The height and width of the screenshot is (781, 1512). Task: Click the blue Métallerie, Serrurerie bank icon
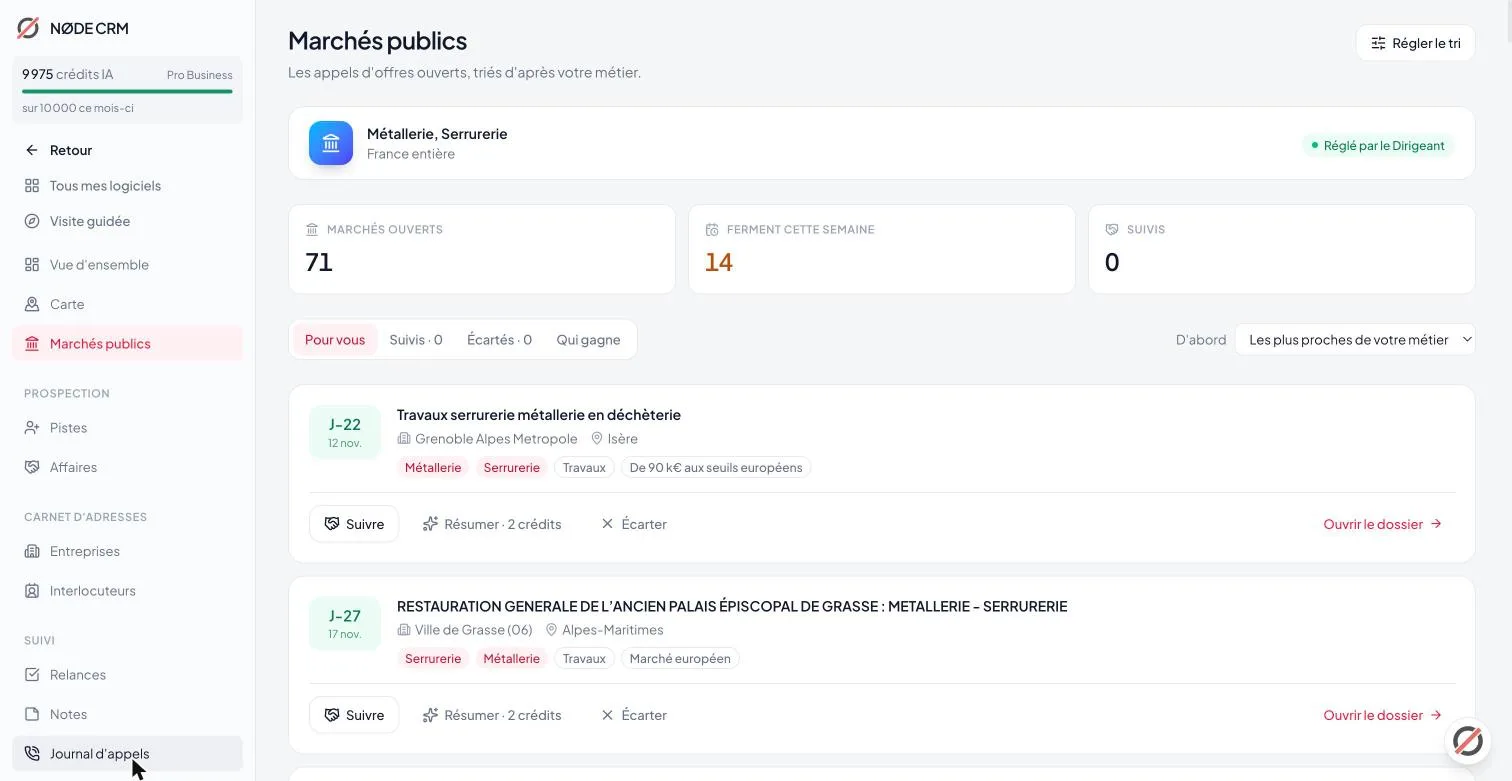[x=331, y=143]
